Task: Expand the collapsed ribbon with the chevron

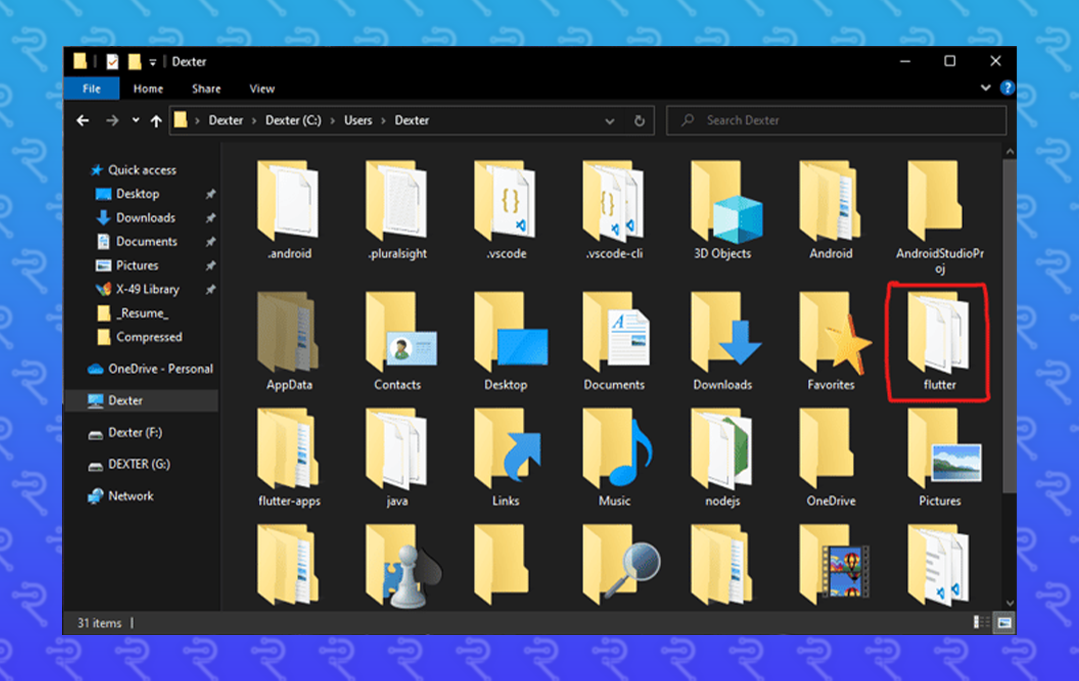Action: [x=986, y=88]
